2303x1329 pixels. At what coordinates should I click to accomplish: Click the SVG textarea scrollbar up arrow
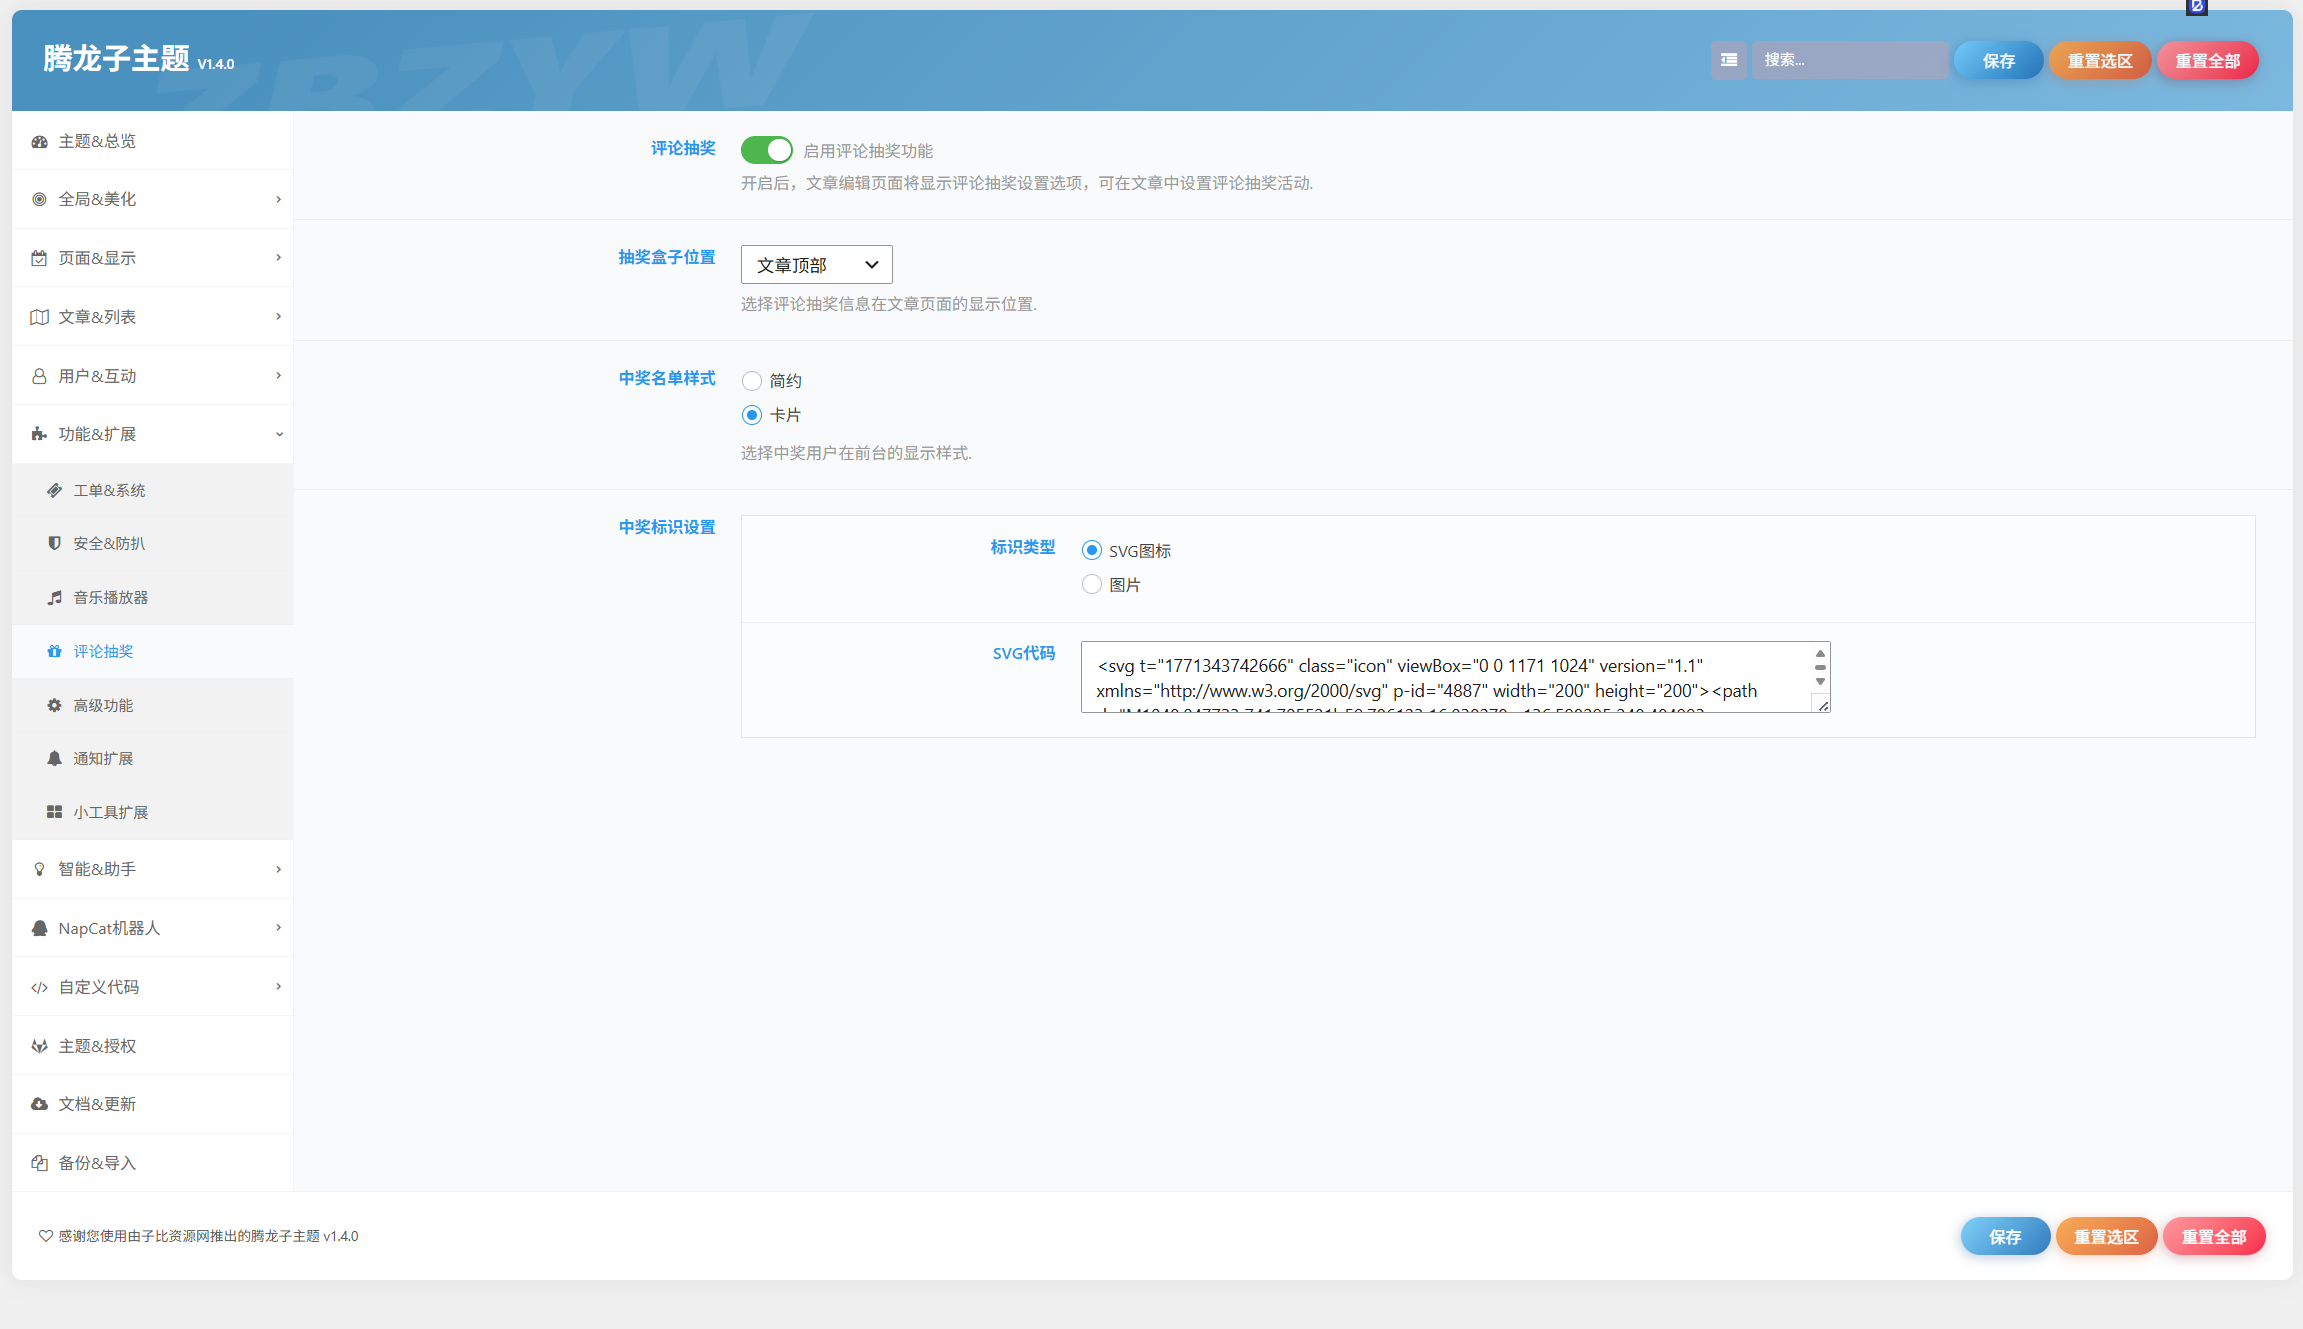point(1820,653)
